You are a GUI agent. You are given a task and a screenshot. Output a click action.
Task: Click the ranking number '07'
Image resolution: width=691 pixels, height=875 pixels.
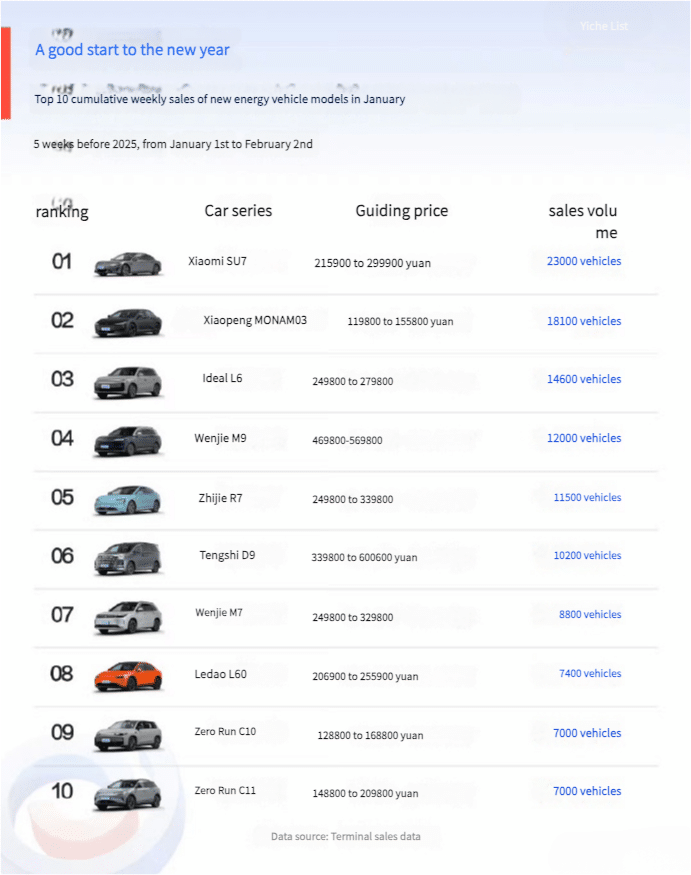pyautogui.click(x=62, y=615)
